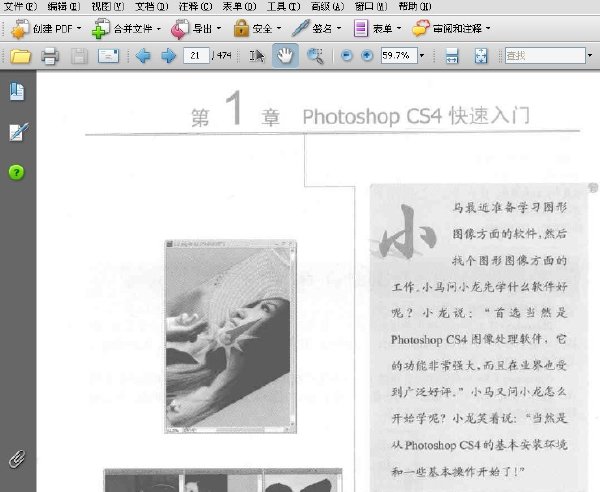Expand the 审阅和注释 dropdown arrow

[488, 28]
